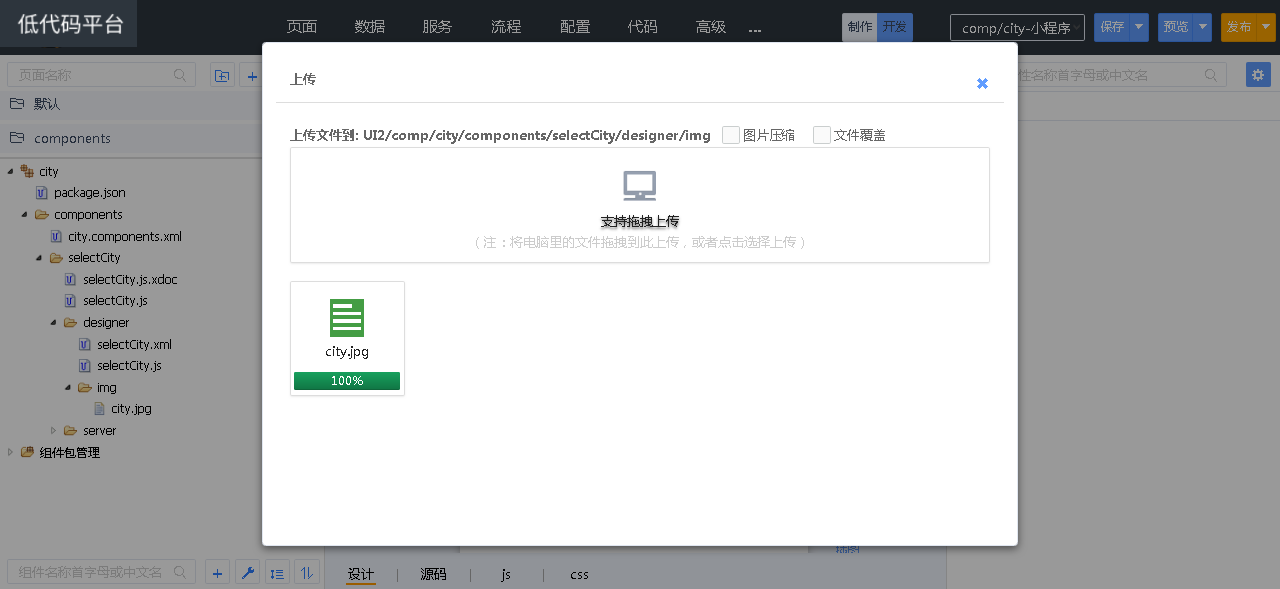Viewport: 1280px width, 589px height.
Task: Click the 100% upload progress bar
Action: tap(347, 381)
